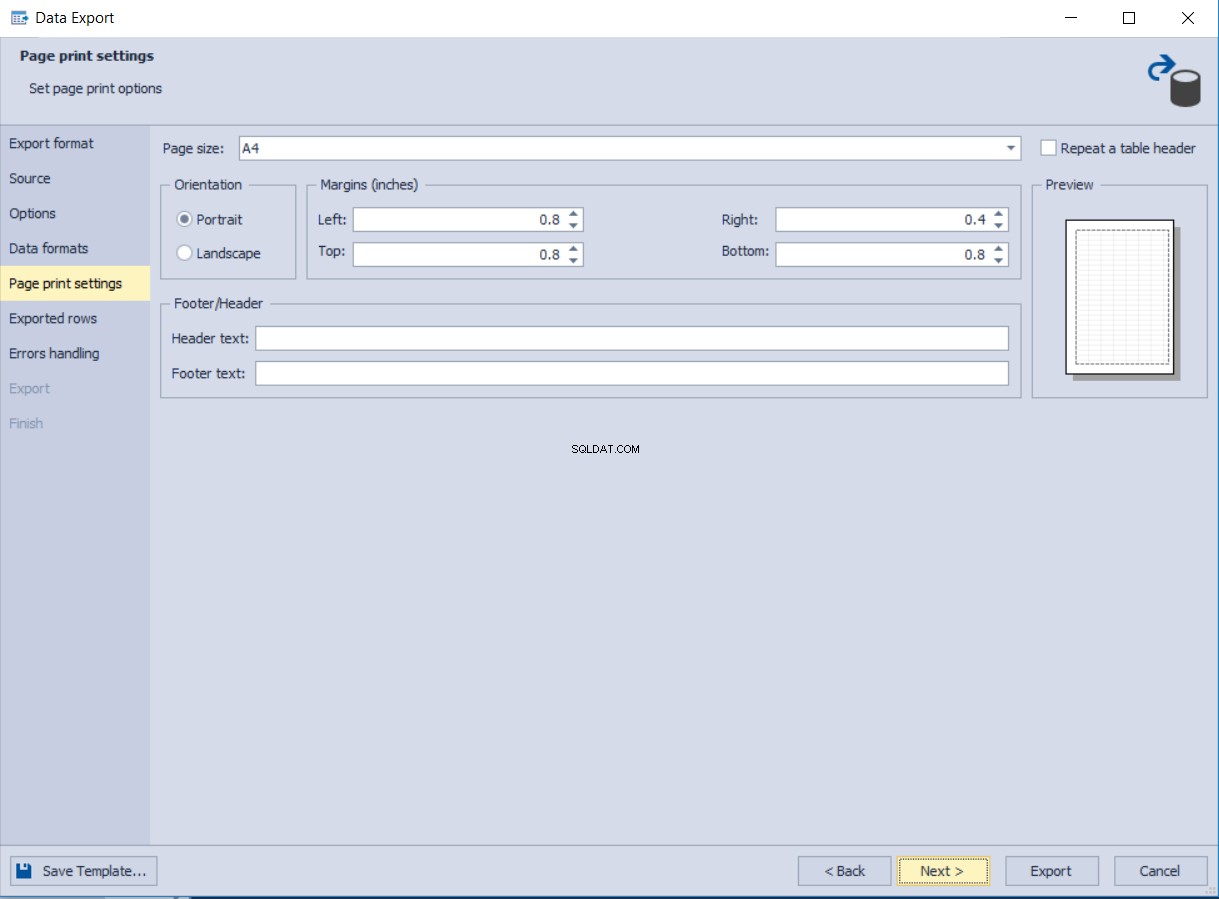Cancel the Data Export wizard
The width and height of the screenshot is (1219, 899).
1160,871
